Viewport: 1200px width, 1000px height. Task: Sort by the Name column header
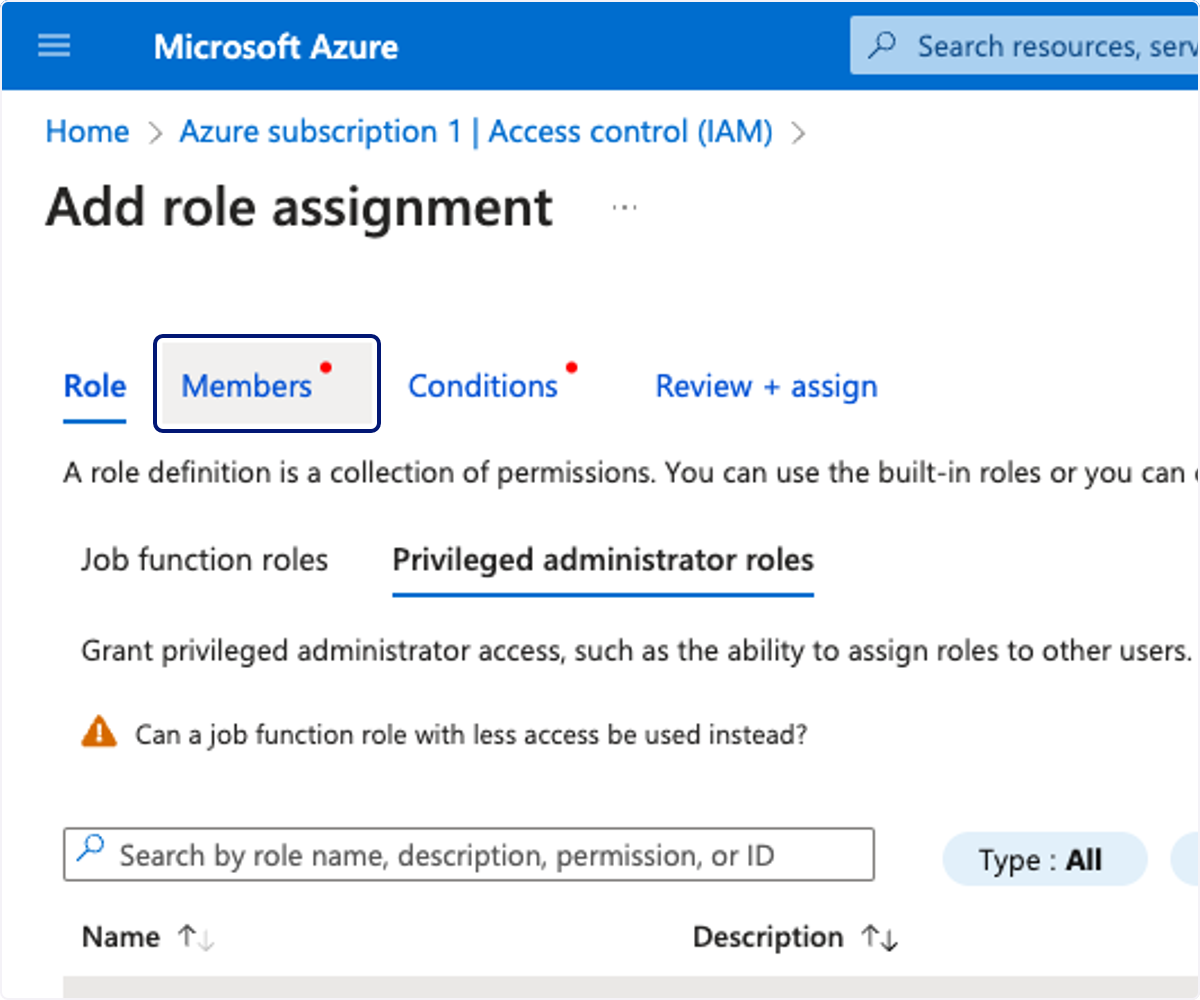tap(121, 938)
